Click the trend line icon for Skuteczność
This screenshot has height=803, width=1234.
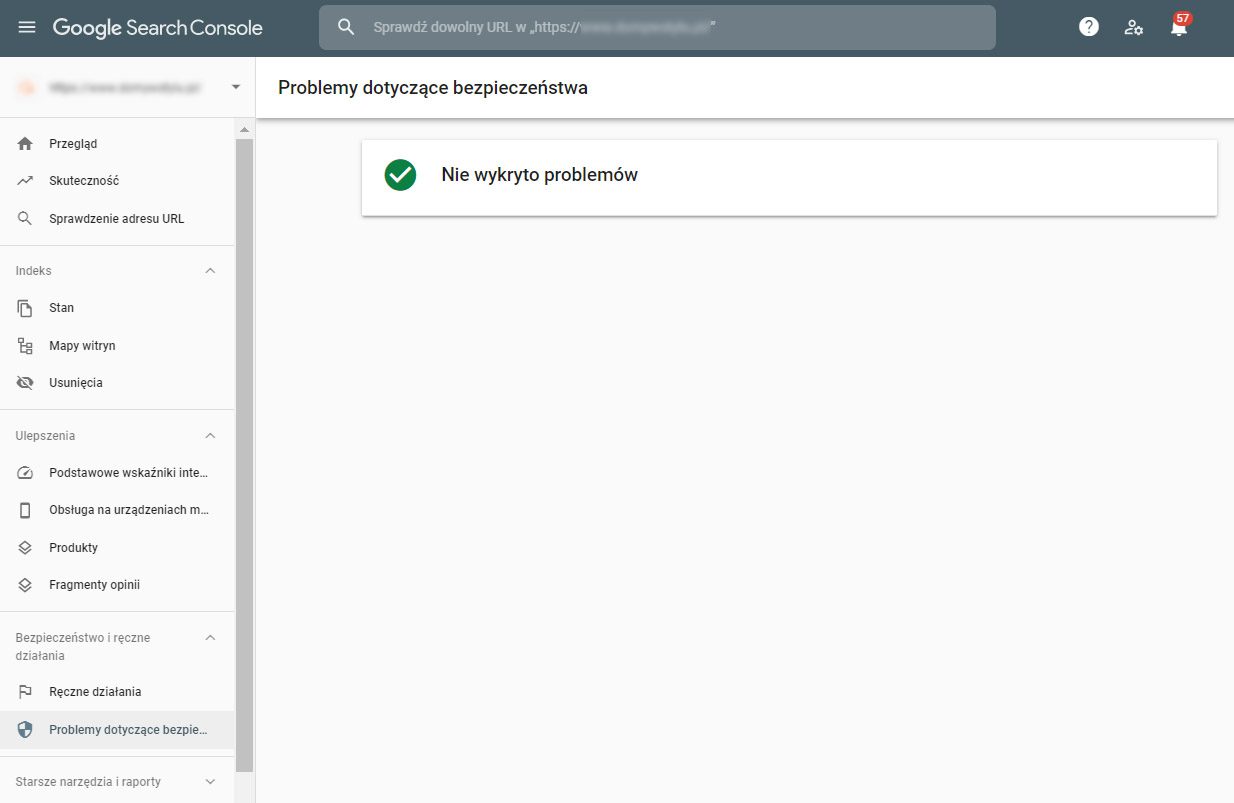[26, 181]
